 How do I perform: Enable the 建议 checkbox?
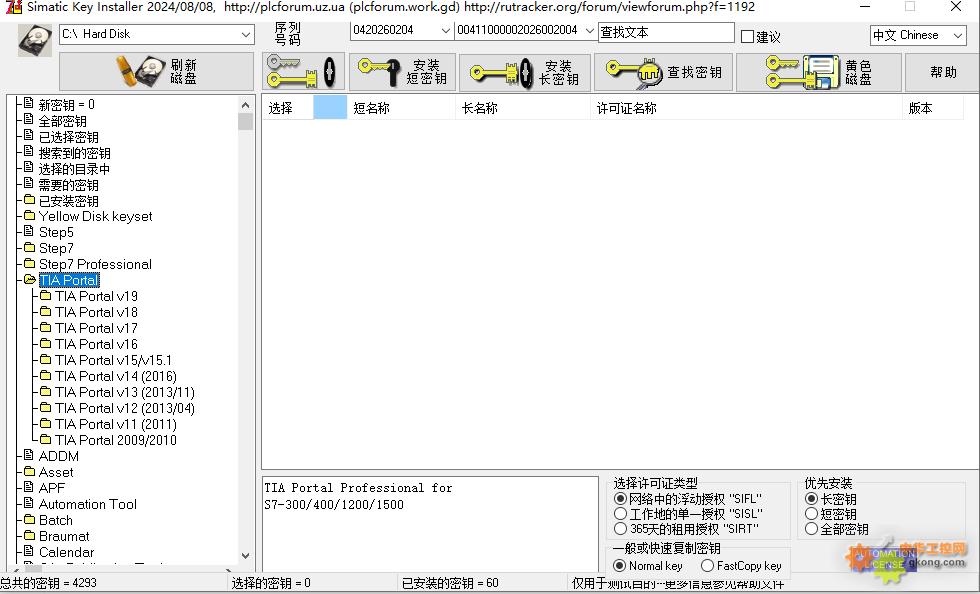point(748,37)
